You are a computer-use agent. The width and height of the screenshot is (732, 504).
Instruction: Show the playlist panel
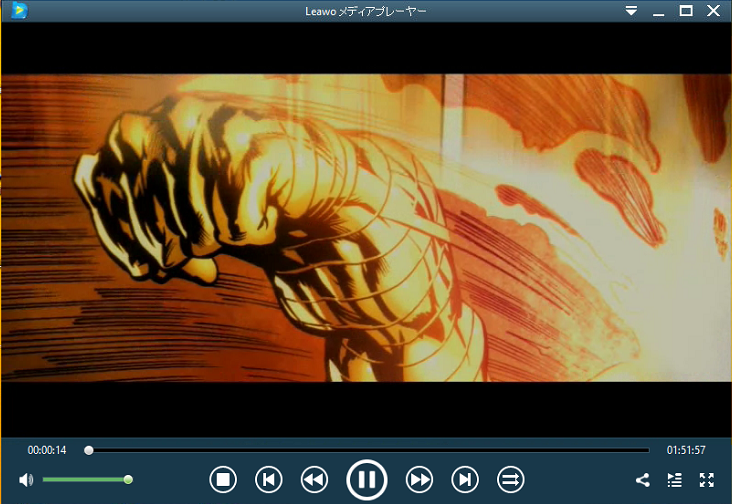[x=675, y=480]
